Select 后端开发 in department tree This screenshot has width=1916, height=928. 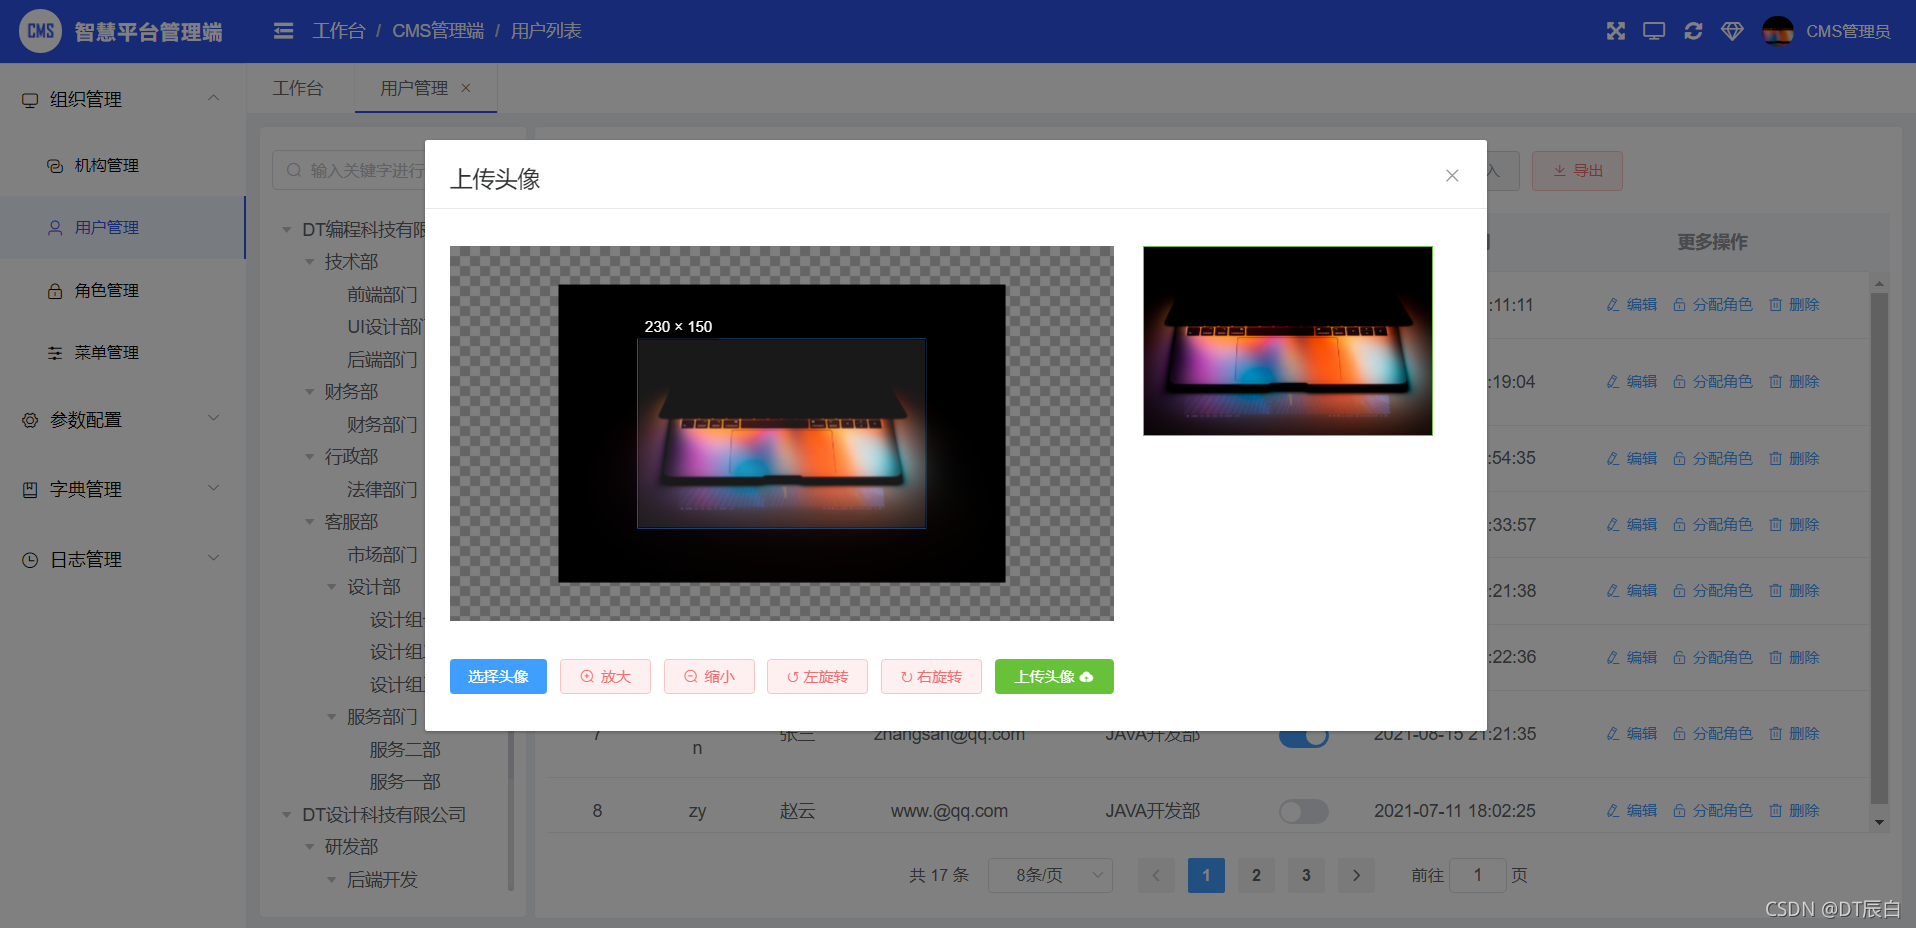382,879
